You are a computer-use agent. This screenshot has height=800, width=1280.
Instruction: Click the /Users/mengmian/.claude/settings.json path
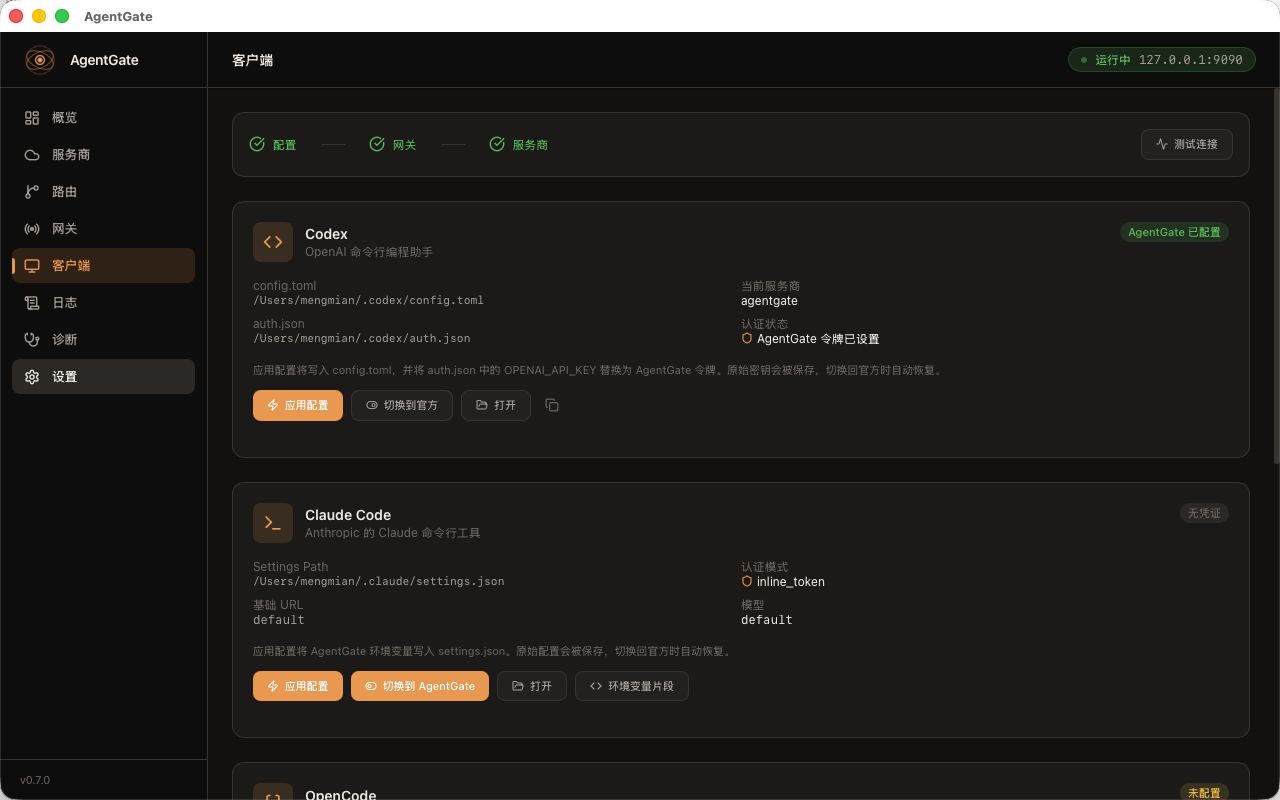(378, 581)
